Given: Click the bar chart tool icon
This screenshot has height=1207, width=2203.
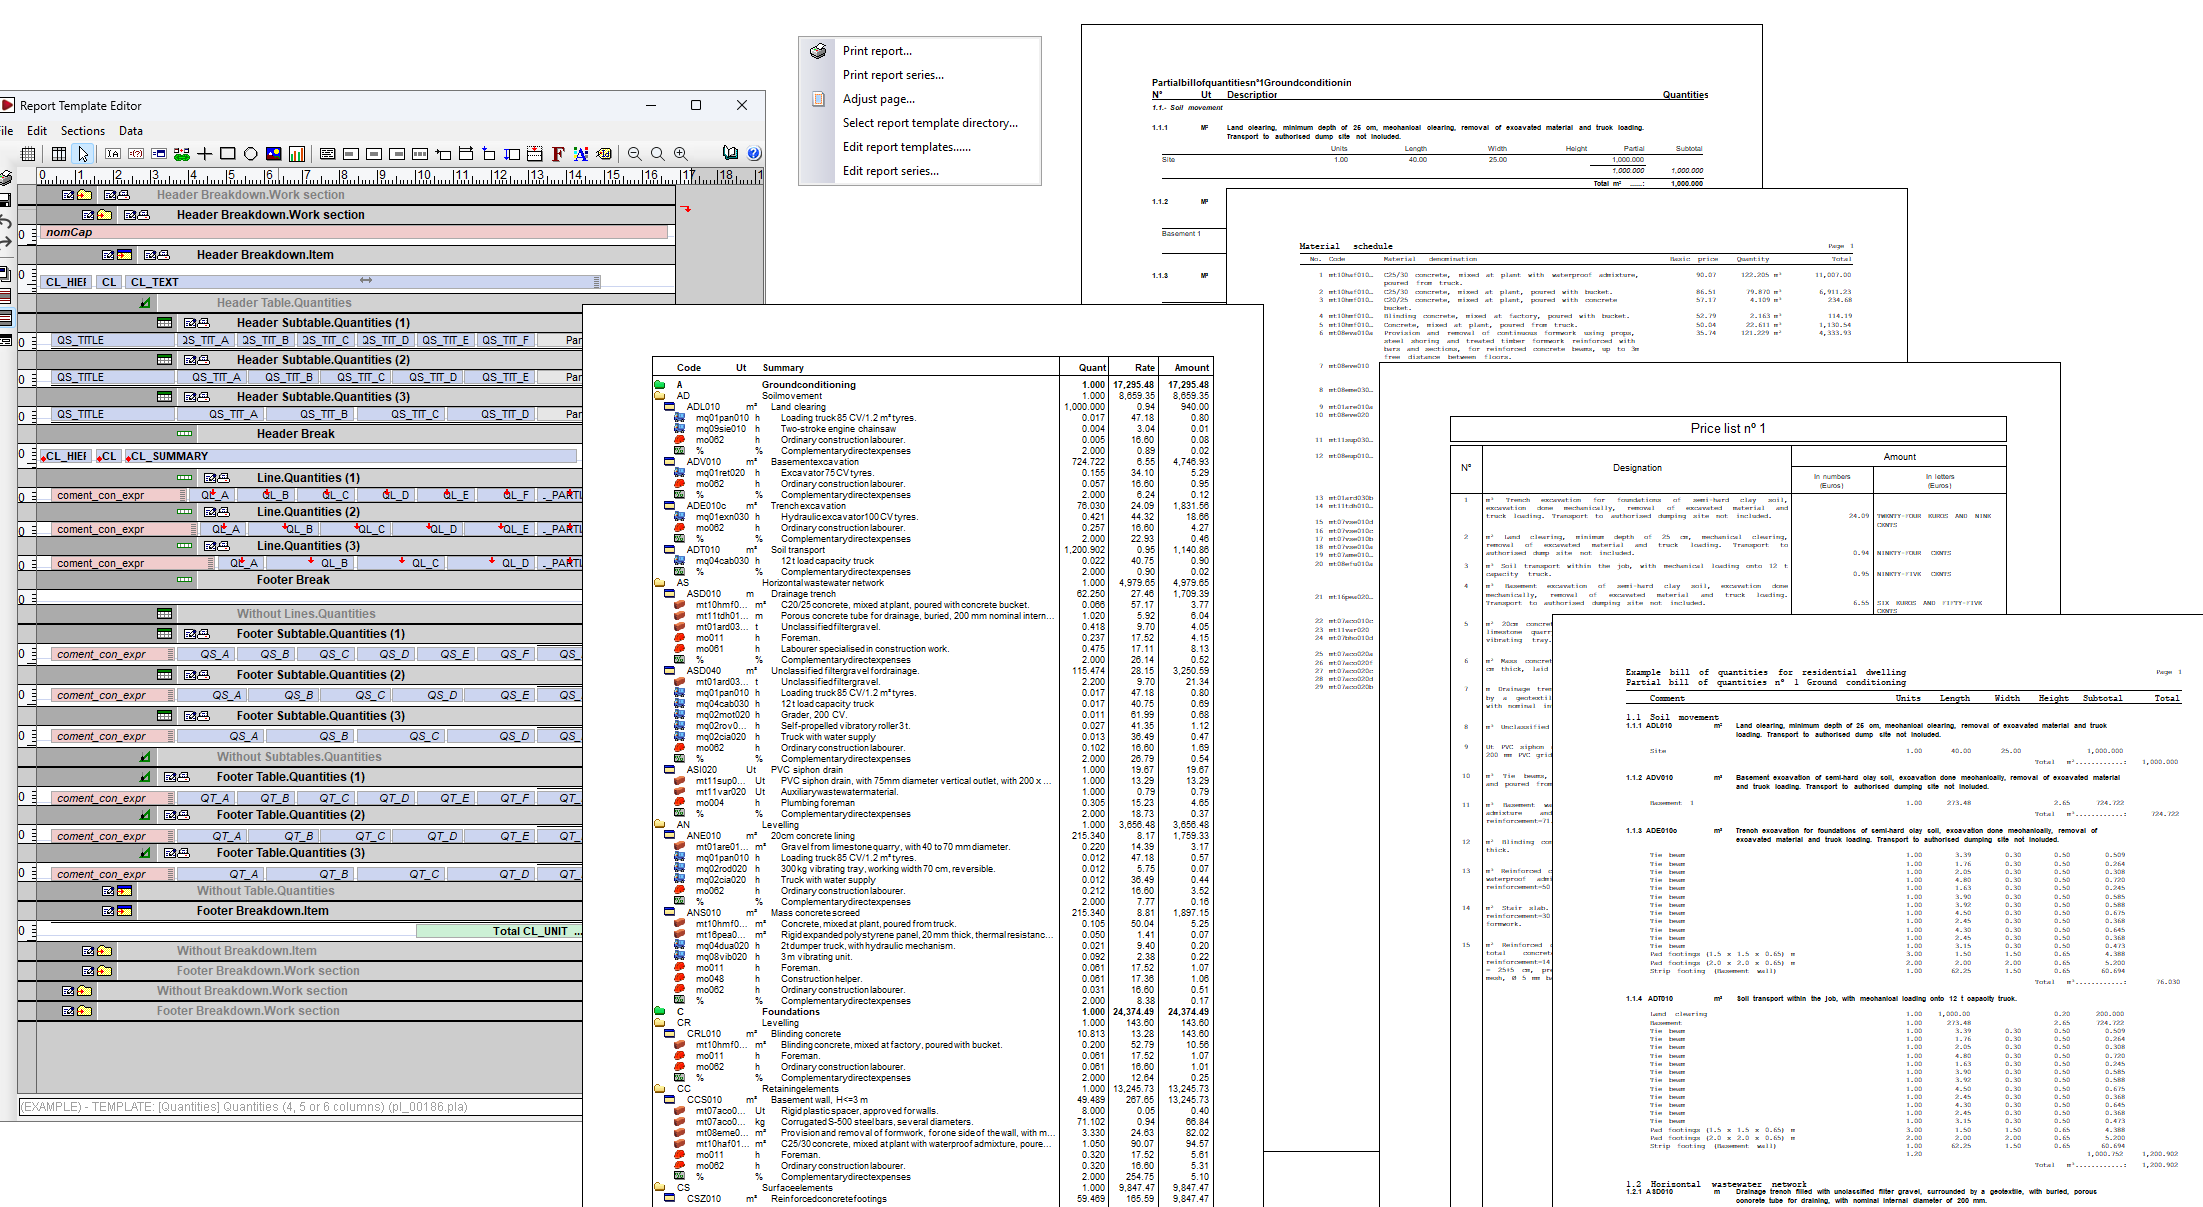Looking at the screenshot, I should [x=297, y=154].
